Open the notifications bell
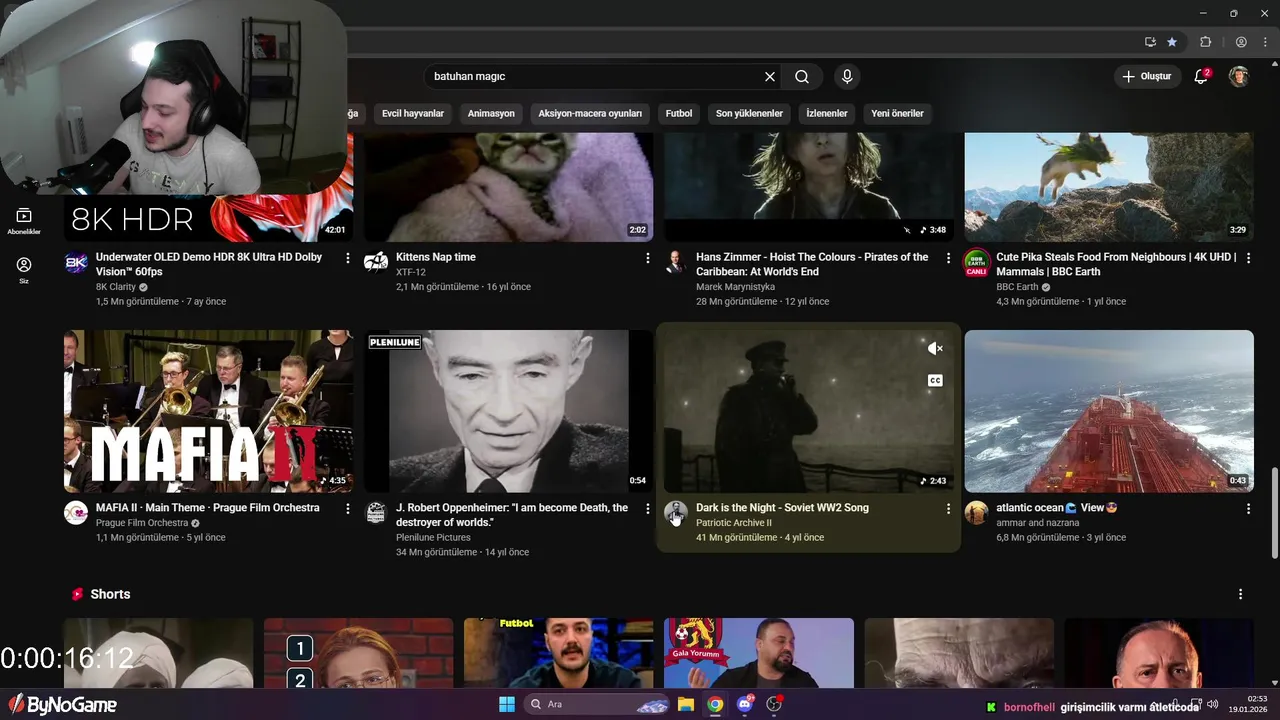The image size is (1280, 720). 1202,77
